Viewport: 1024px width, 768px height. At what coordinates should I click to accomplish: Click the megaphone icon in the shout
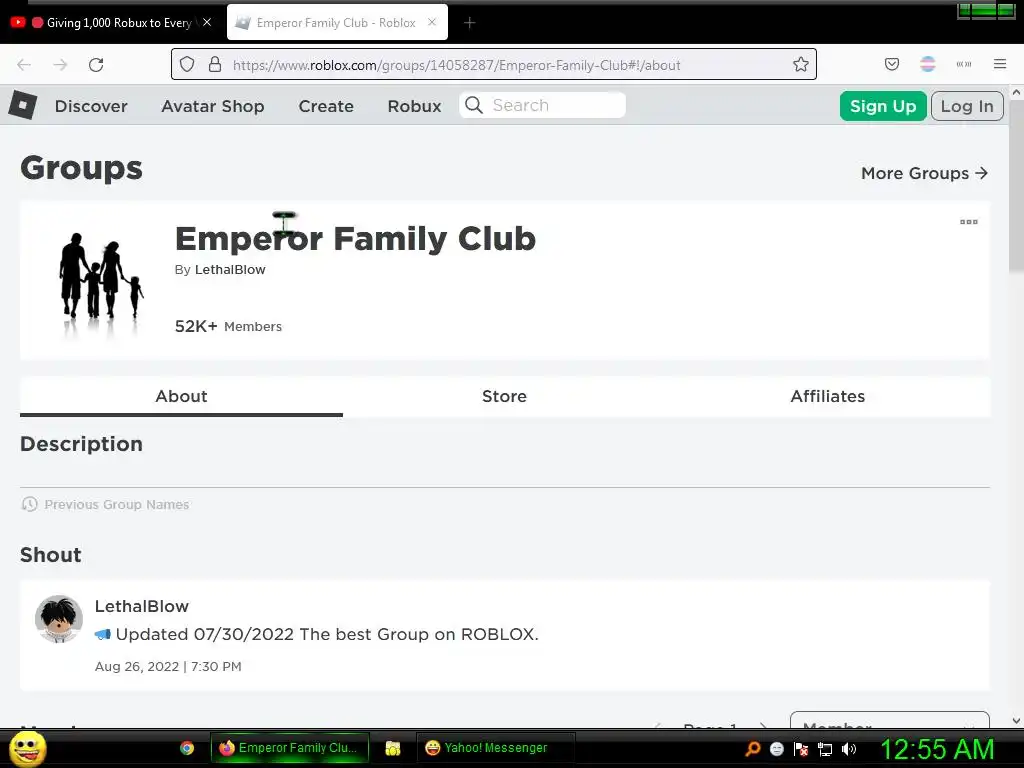point(103,634)
